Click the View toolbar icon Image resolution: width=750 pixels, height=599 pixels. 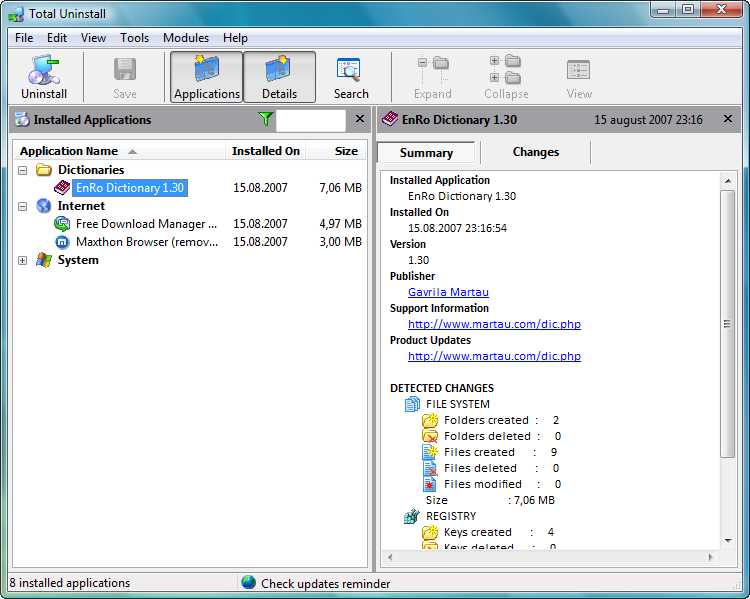coord(578,70)
